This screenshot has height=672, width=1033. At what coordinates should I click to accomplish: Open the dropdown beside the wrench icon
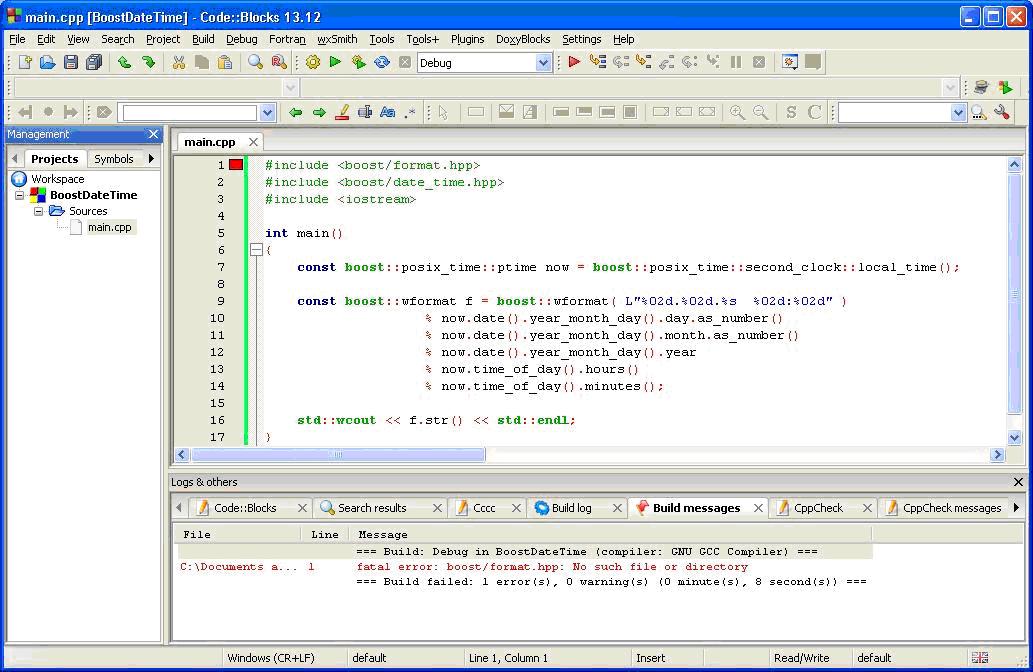coord(958,113)
